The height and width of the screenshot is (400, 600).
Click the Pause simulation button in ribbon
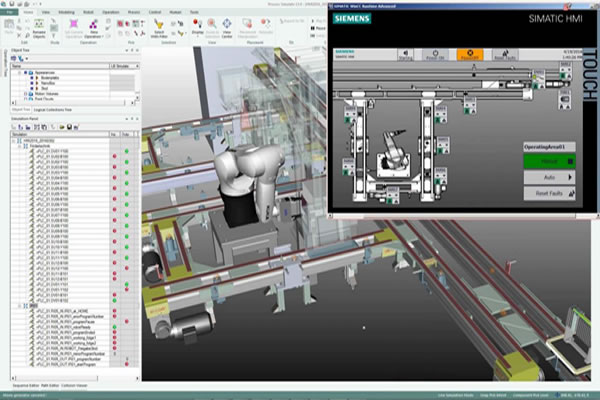coord(318,28)
